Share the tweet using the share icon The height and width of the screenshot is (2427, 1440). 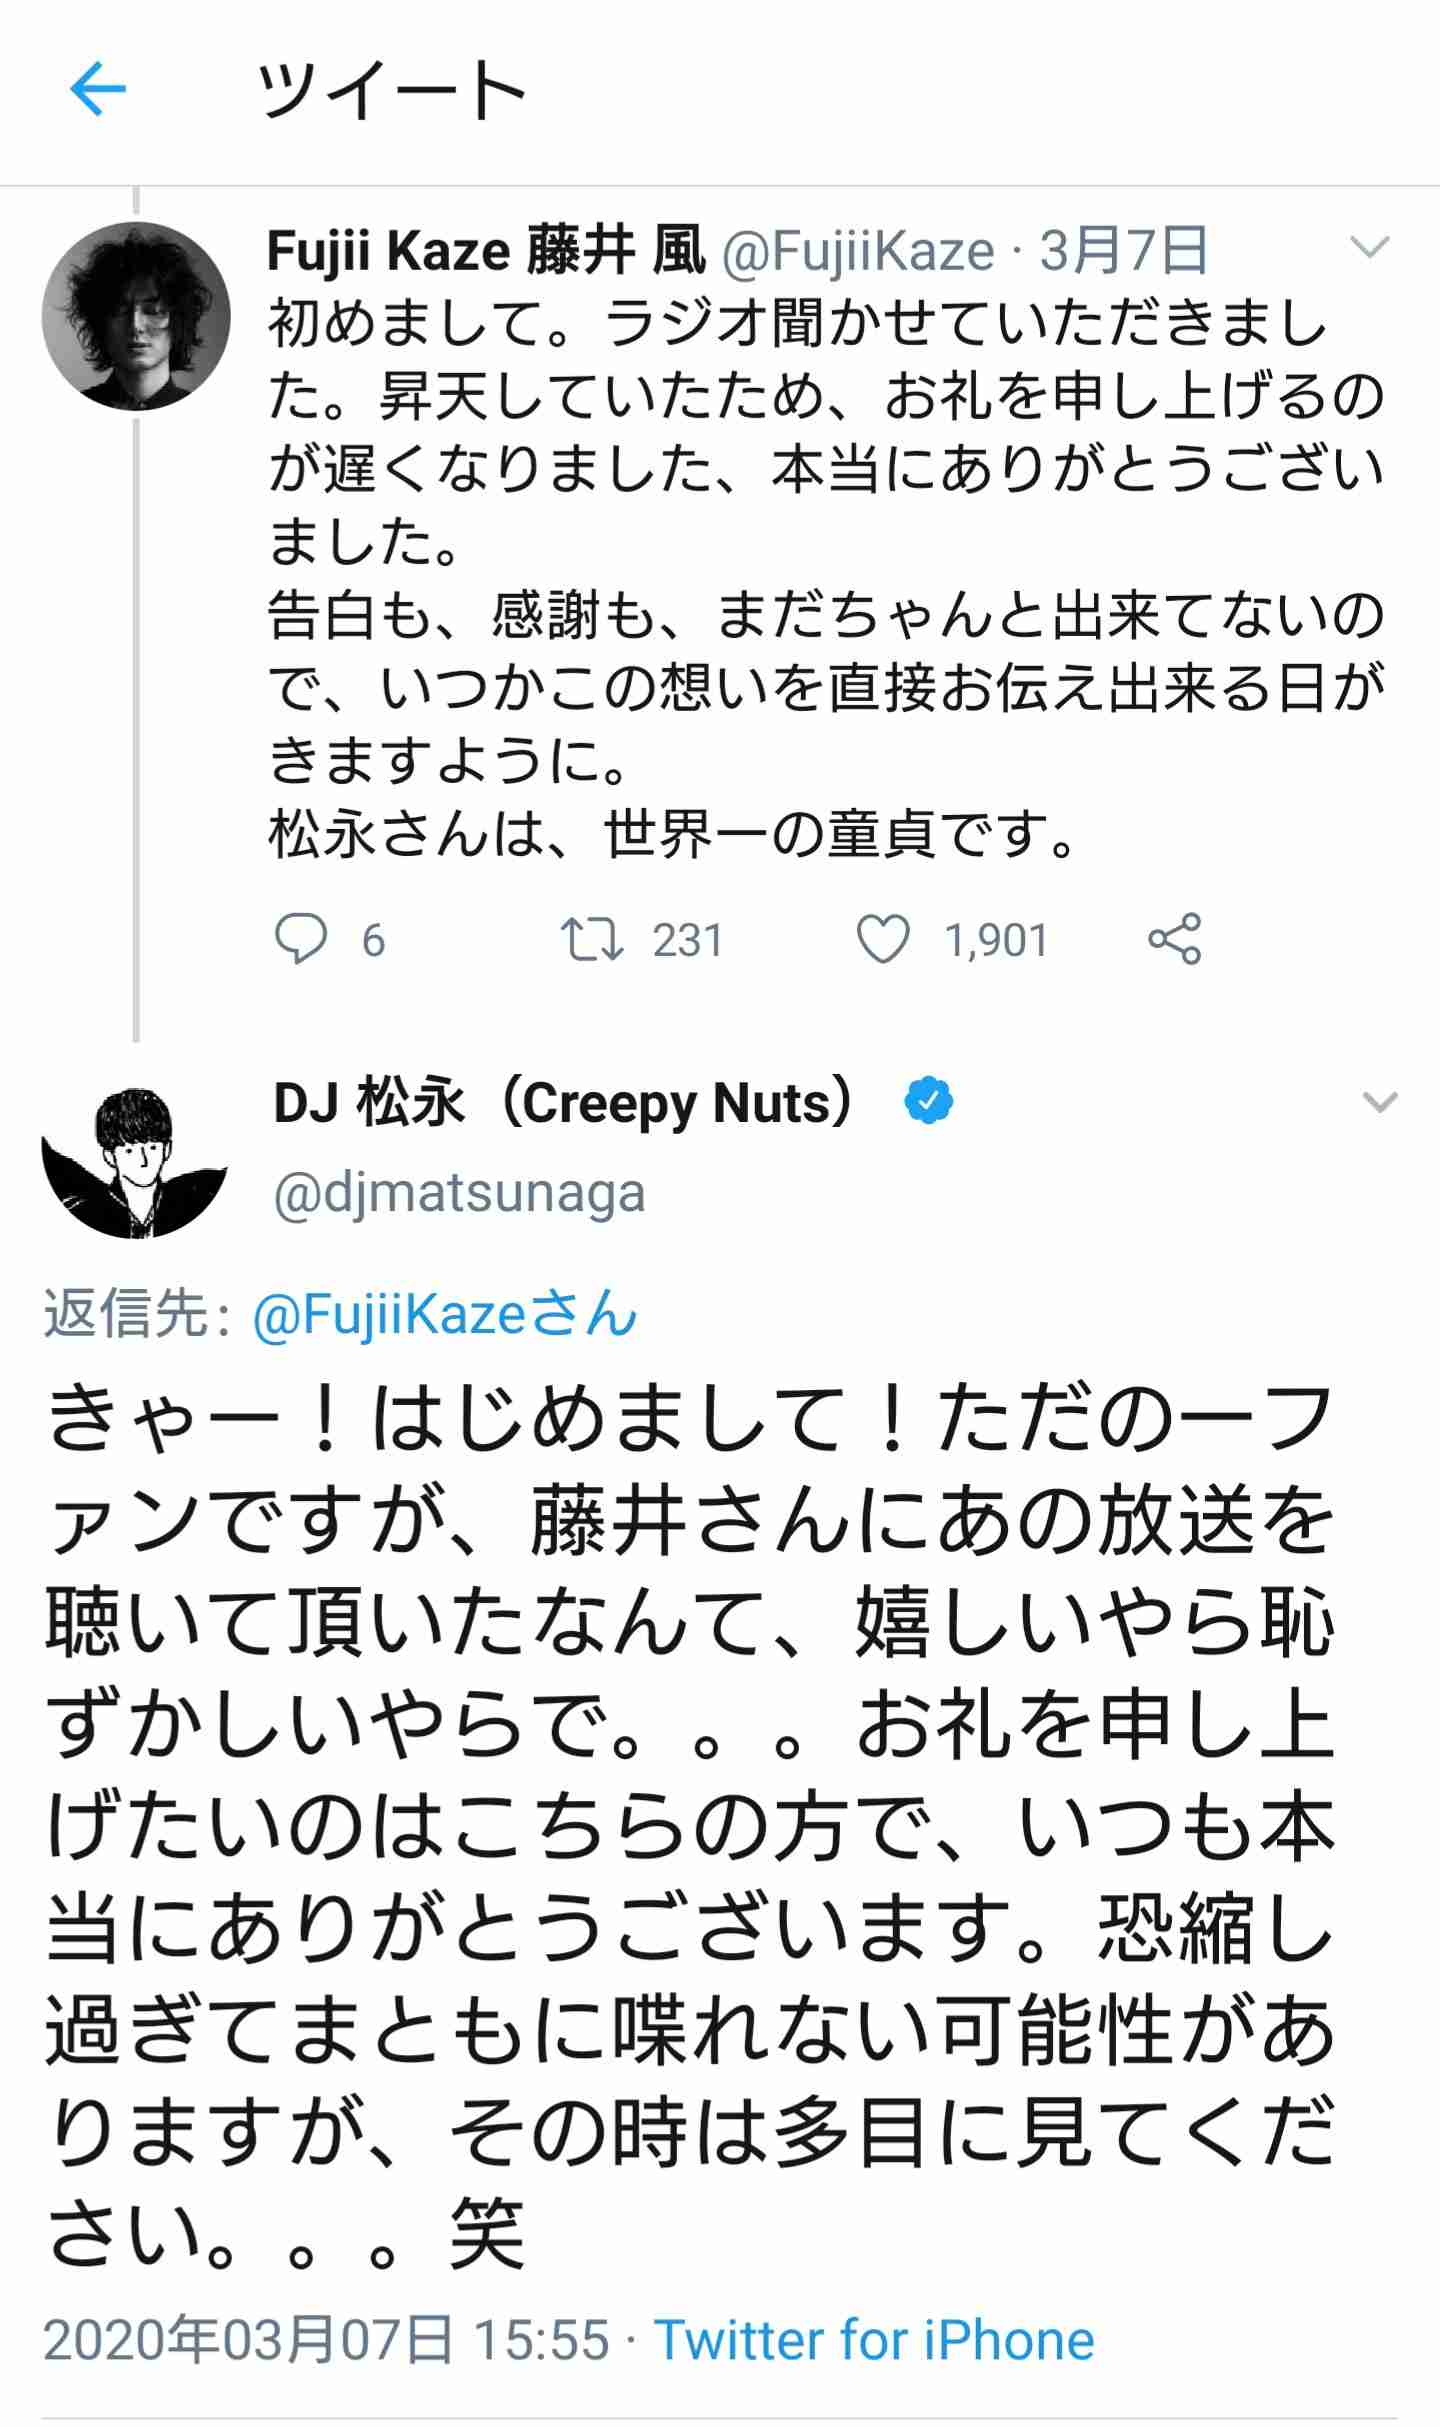(x=1172, y=938)
